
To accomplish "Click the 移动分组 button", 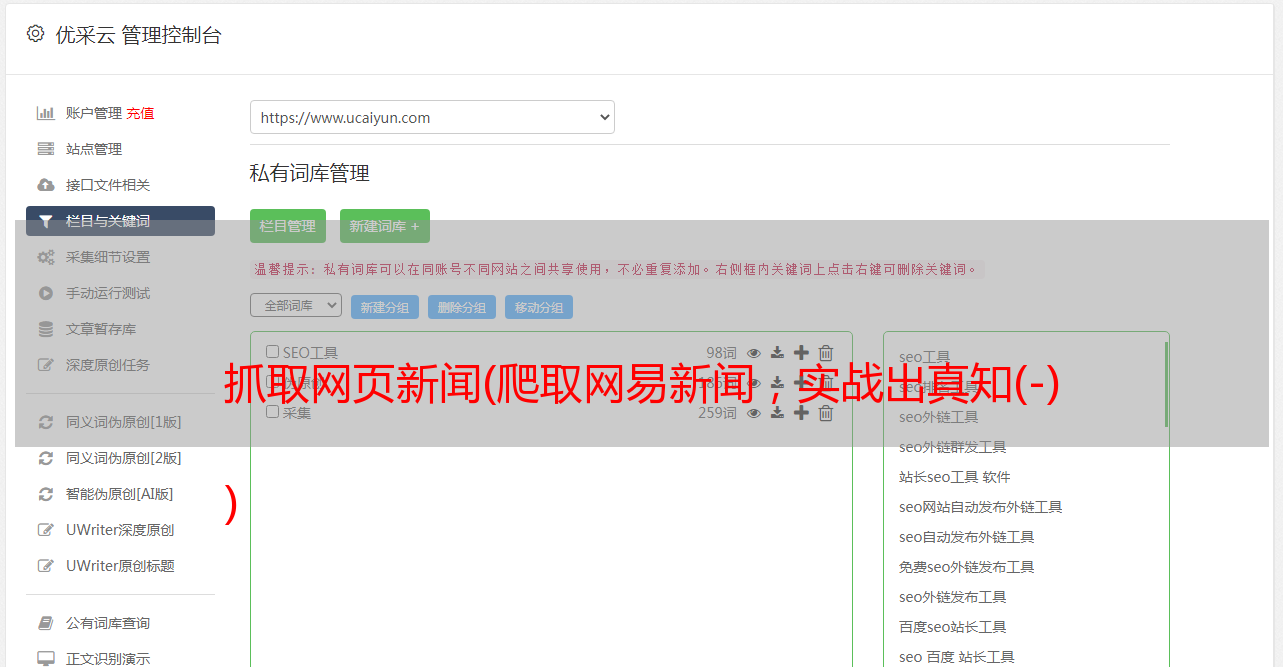I will (539, 307).
